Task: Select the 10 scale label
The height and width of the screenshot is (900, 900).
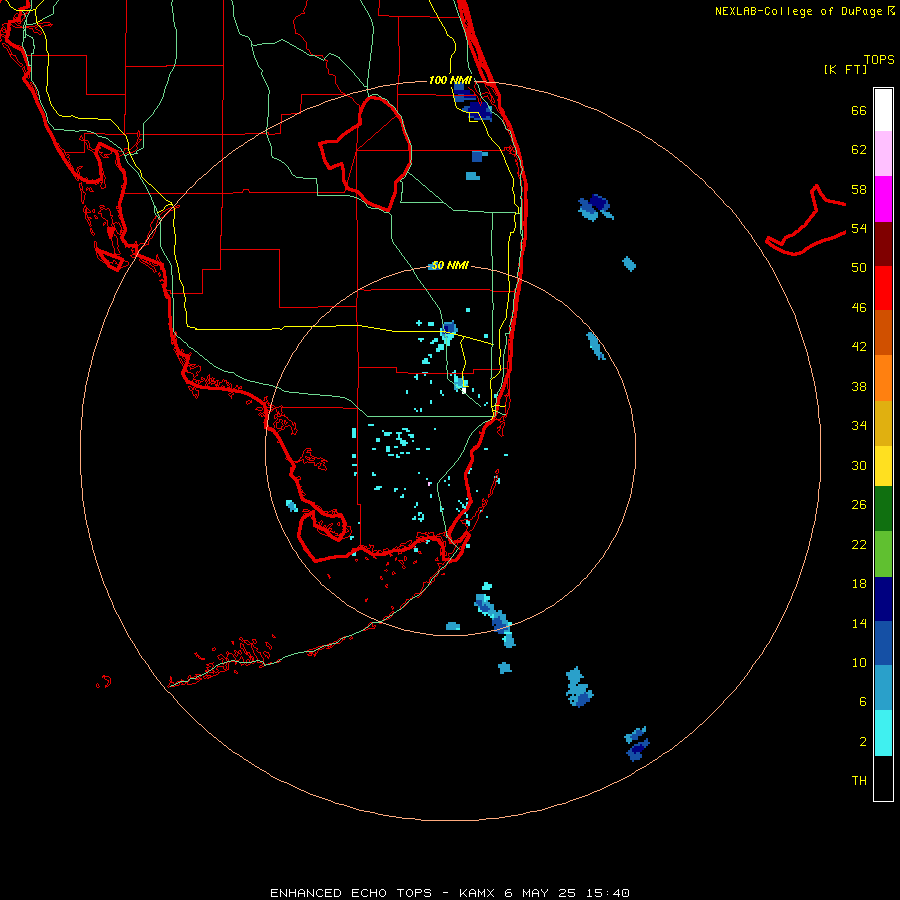Action: click(859, 662)
